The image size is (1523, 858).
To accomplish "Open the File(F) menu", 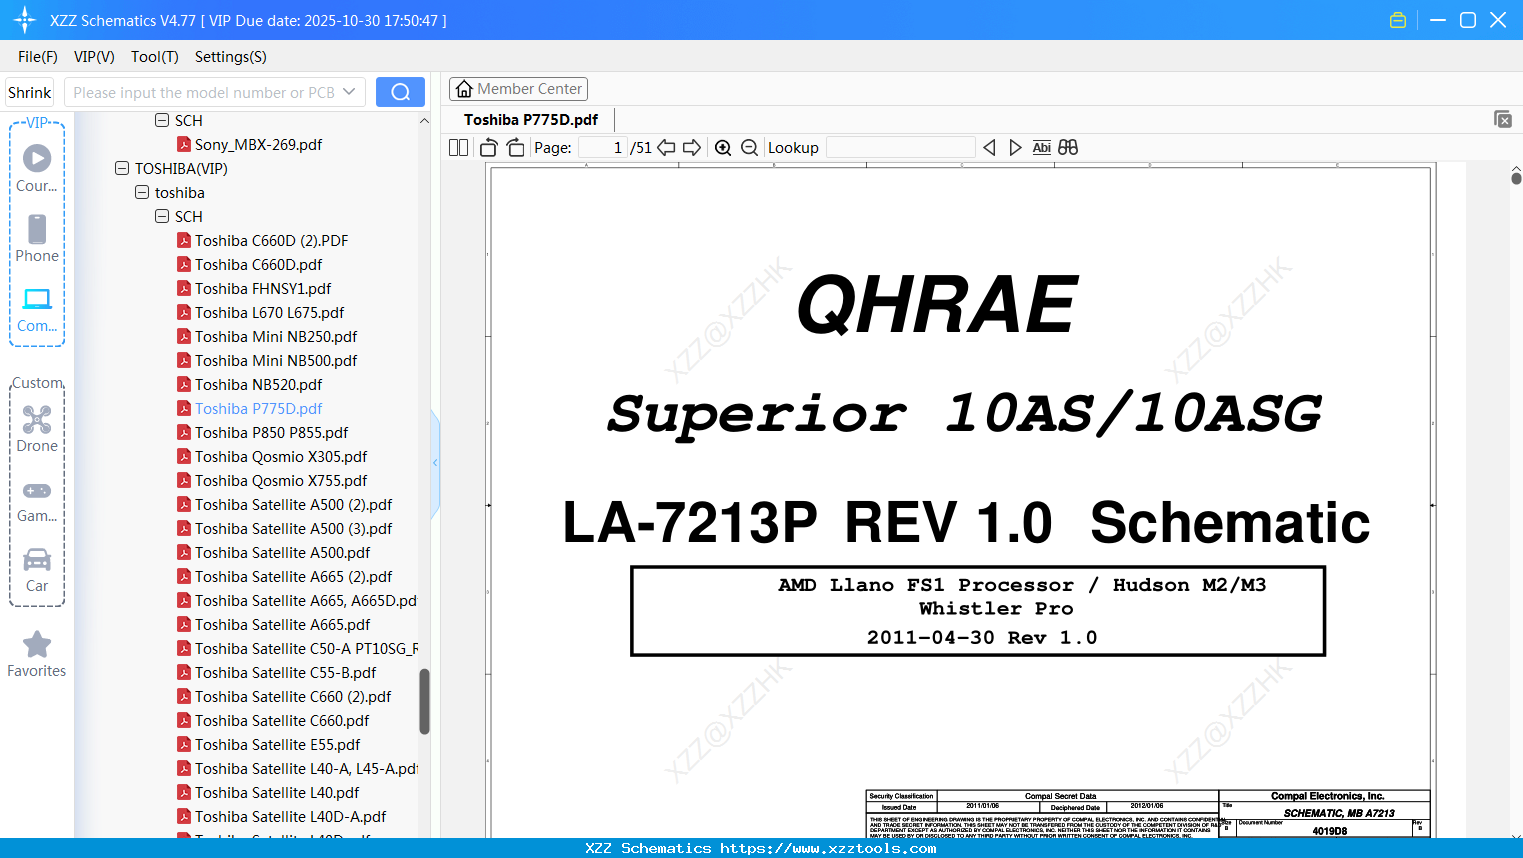I will [x=38, y=57].
